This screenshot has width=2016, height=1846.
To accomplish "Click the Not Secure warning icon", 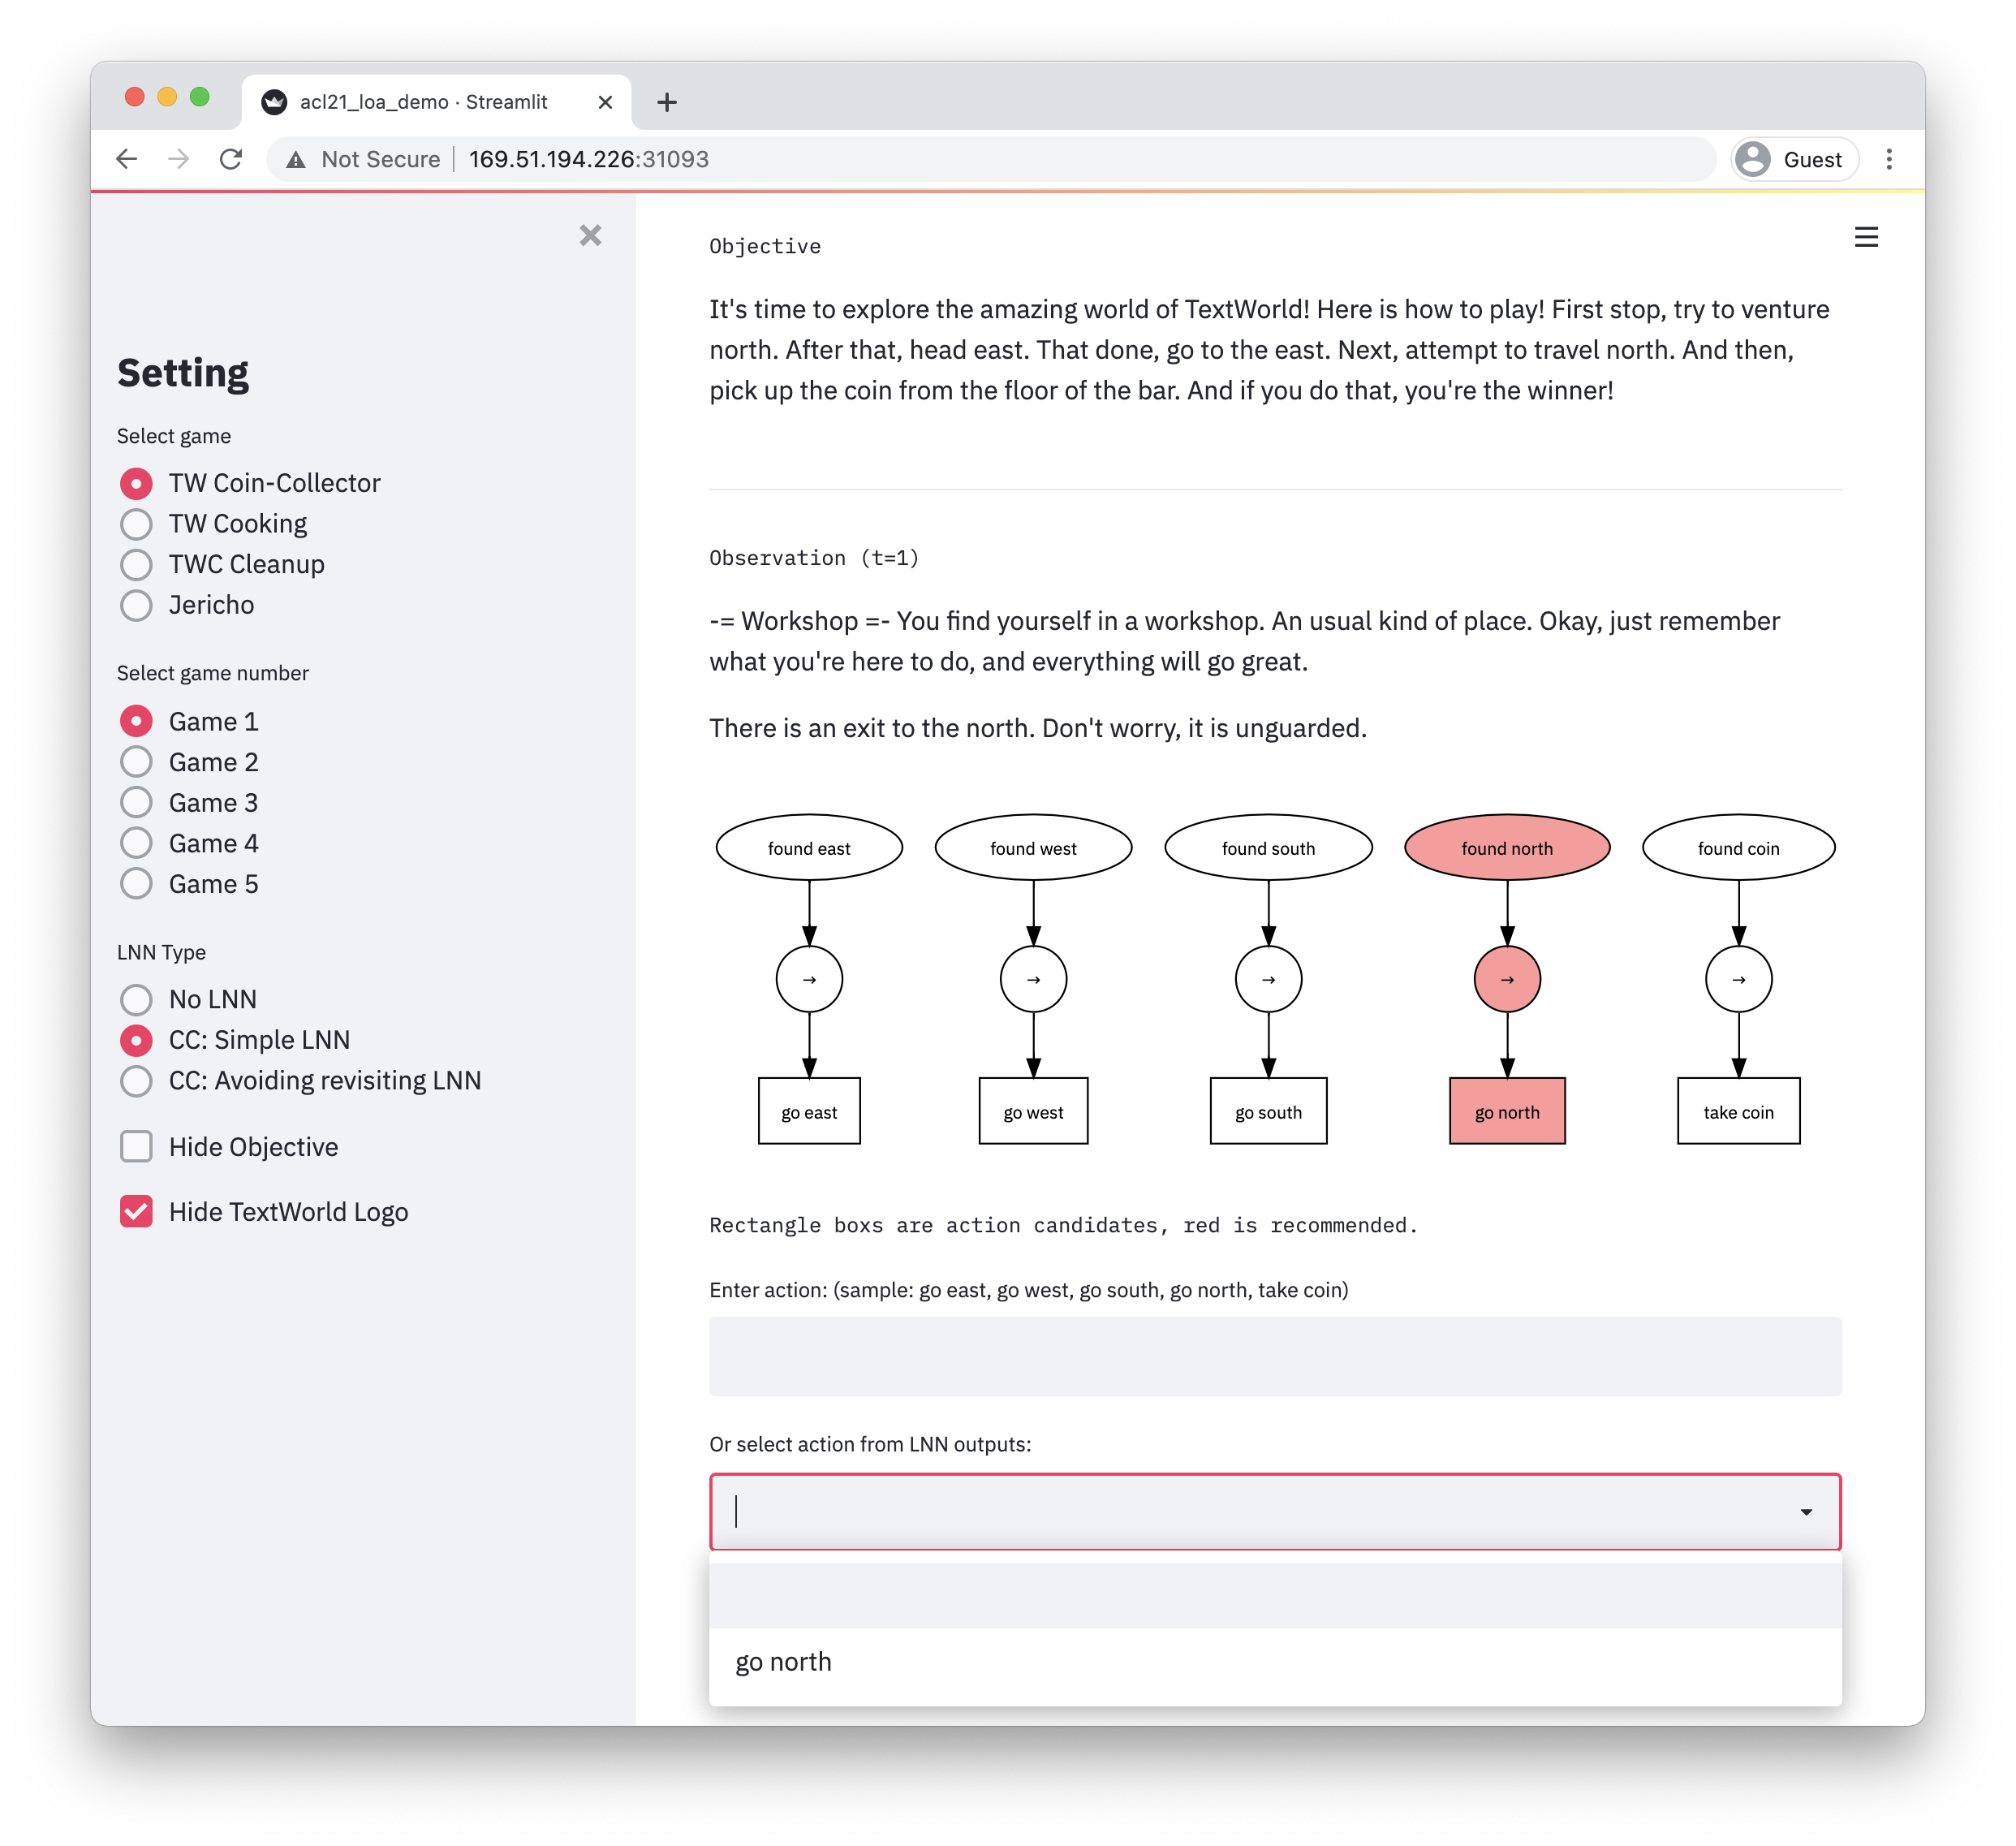I will pyautogui.click(x=296, y=159).
